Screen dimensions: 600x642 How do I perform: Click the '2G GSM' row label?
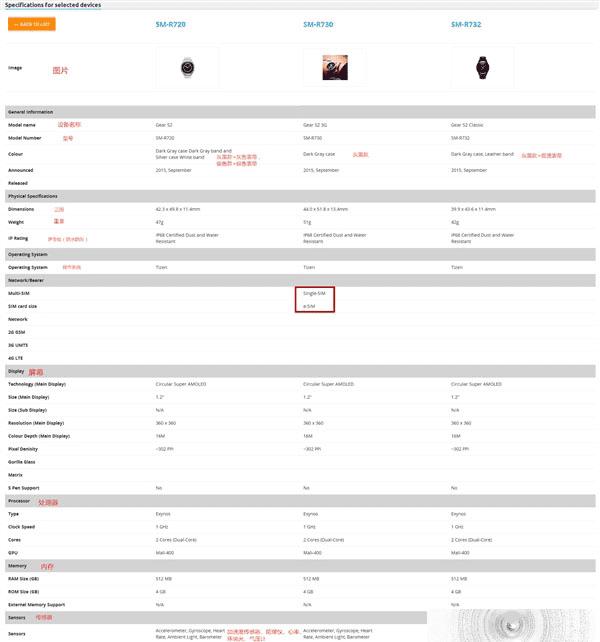coord(16,332)
